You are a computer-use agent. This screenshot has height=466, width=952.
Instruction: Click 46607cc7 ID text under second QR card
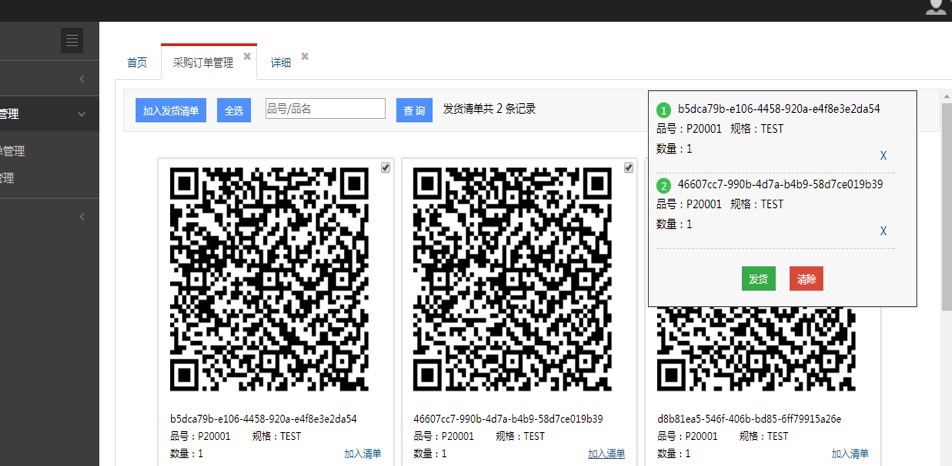point(508,419)
